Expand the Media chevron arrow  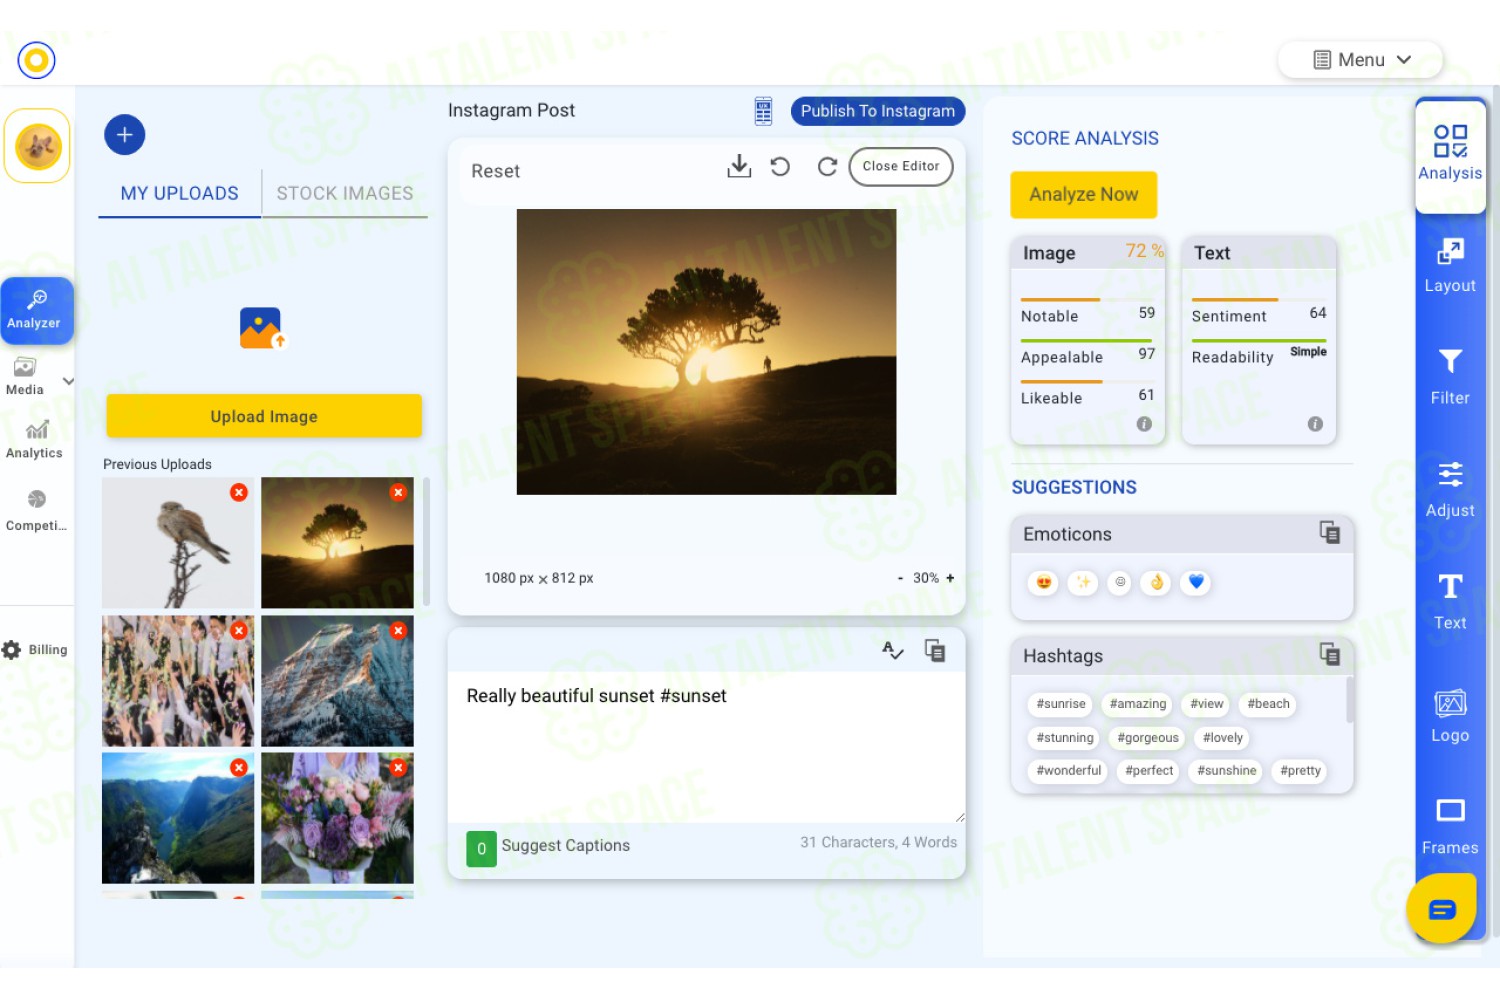[x=68, y=381]
